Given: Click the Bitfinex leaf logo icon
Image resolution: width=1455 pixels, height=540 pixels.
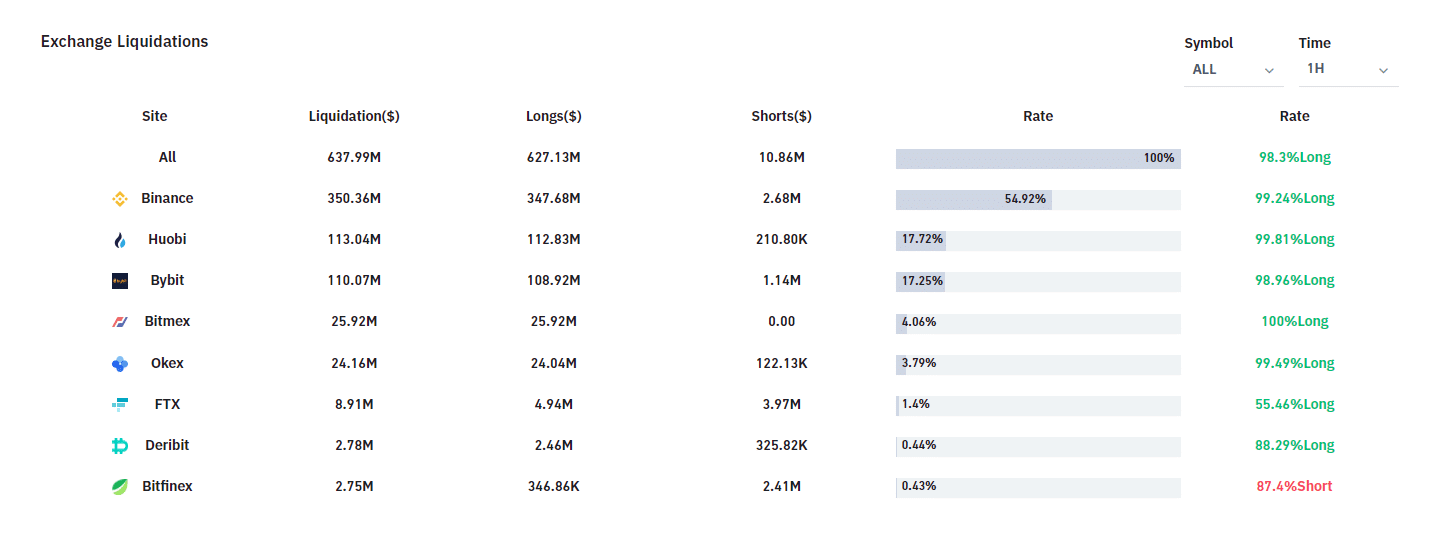Looking at the screenshot, I should click(x=120, y=487).
